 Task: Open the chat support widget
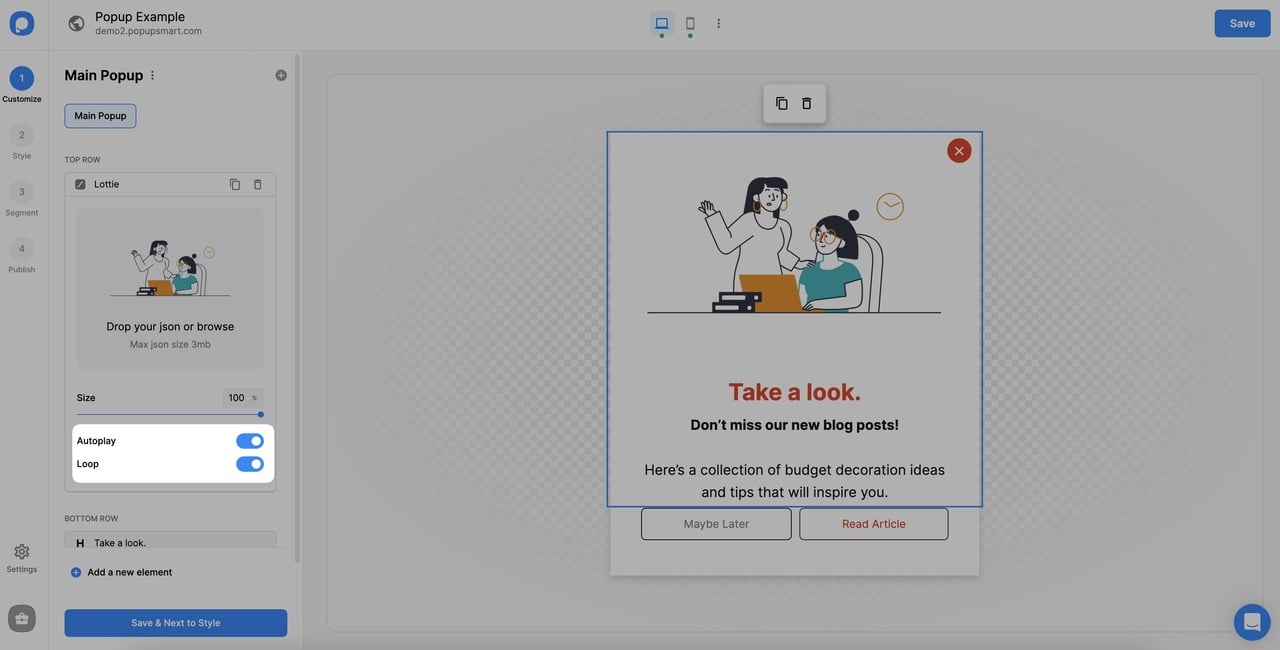click(x=1252, y=622)
